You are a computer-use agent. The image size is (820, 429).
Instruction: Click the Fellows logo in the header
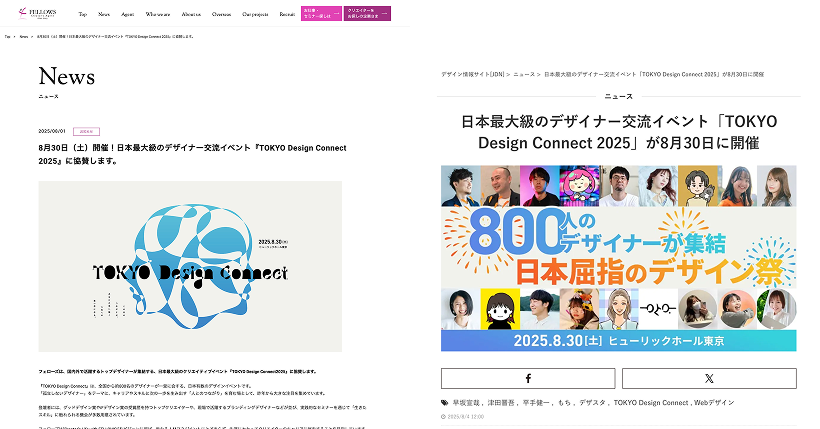pyautogui.click(x=37, y=13)
